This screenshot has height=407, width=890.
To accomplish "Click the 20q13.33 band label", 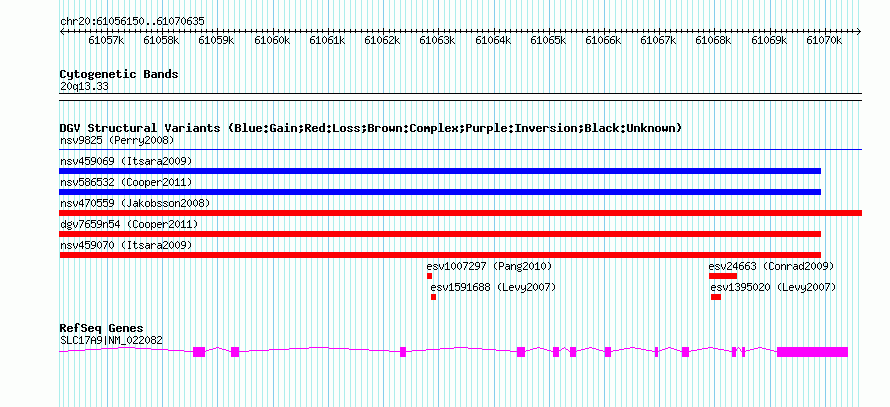I will [x=84, y=87].
